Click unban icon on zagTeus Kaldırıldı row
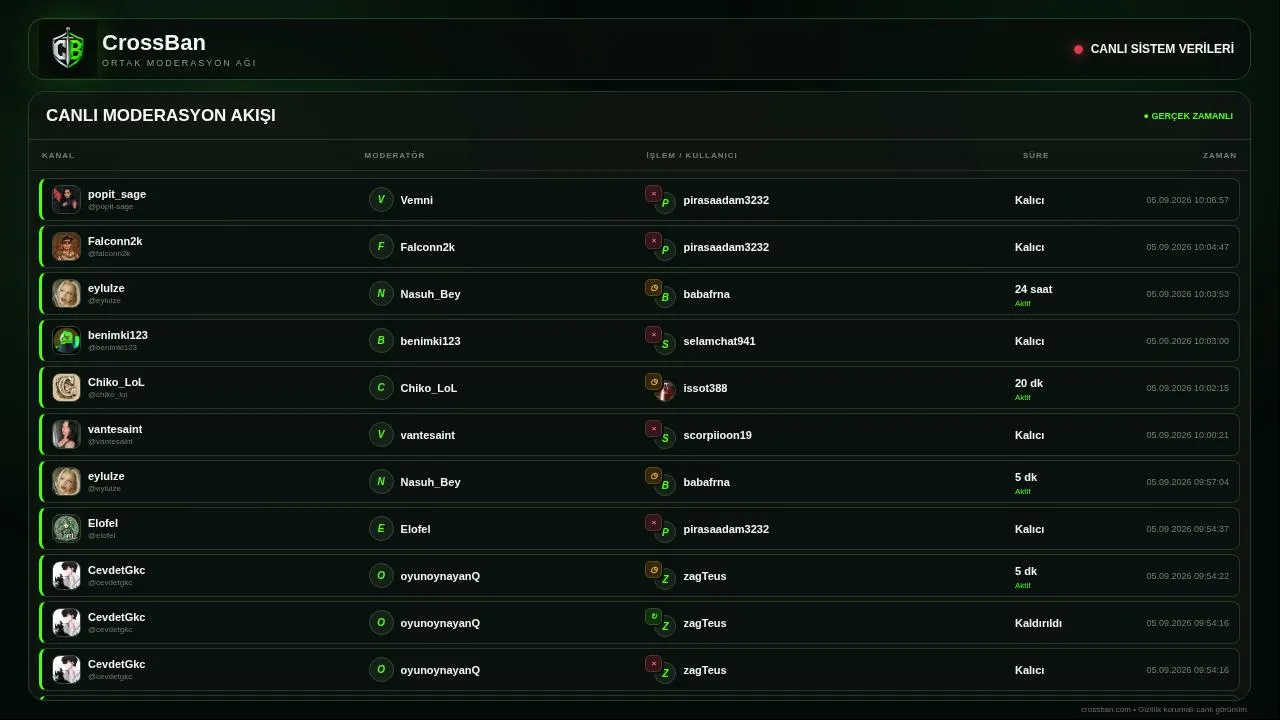Viewport: 1280px width, 720px height. [653, 617]
